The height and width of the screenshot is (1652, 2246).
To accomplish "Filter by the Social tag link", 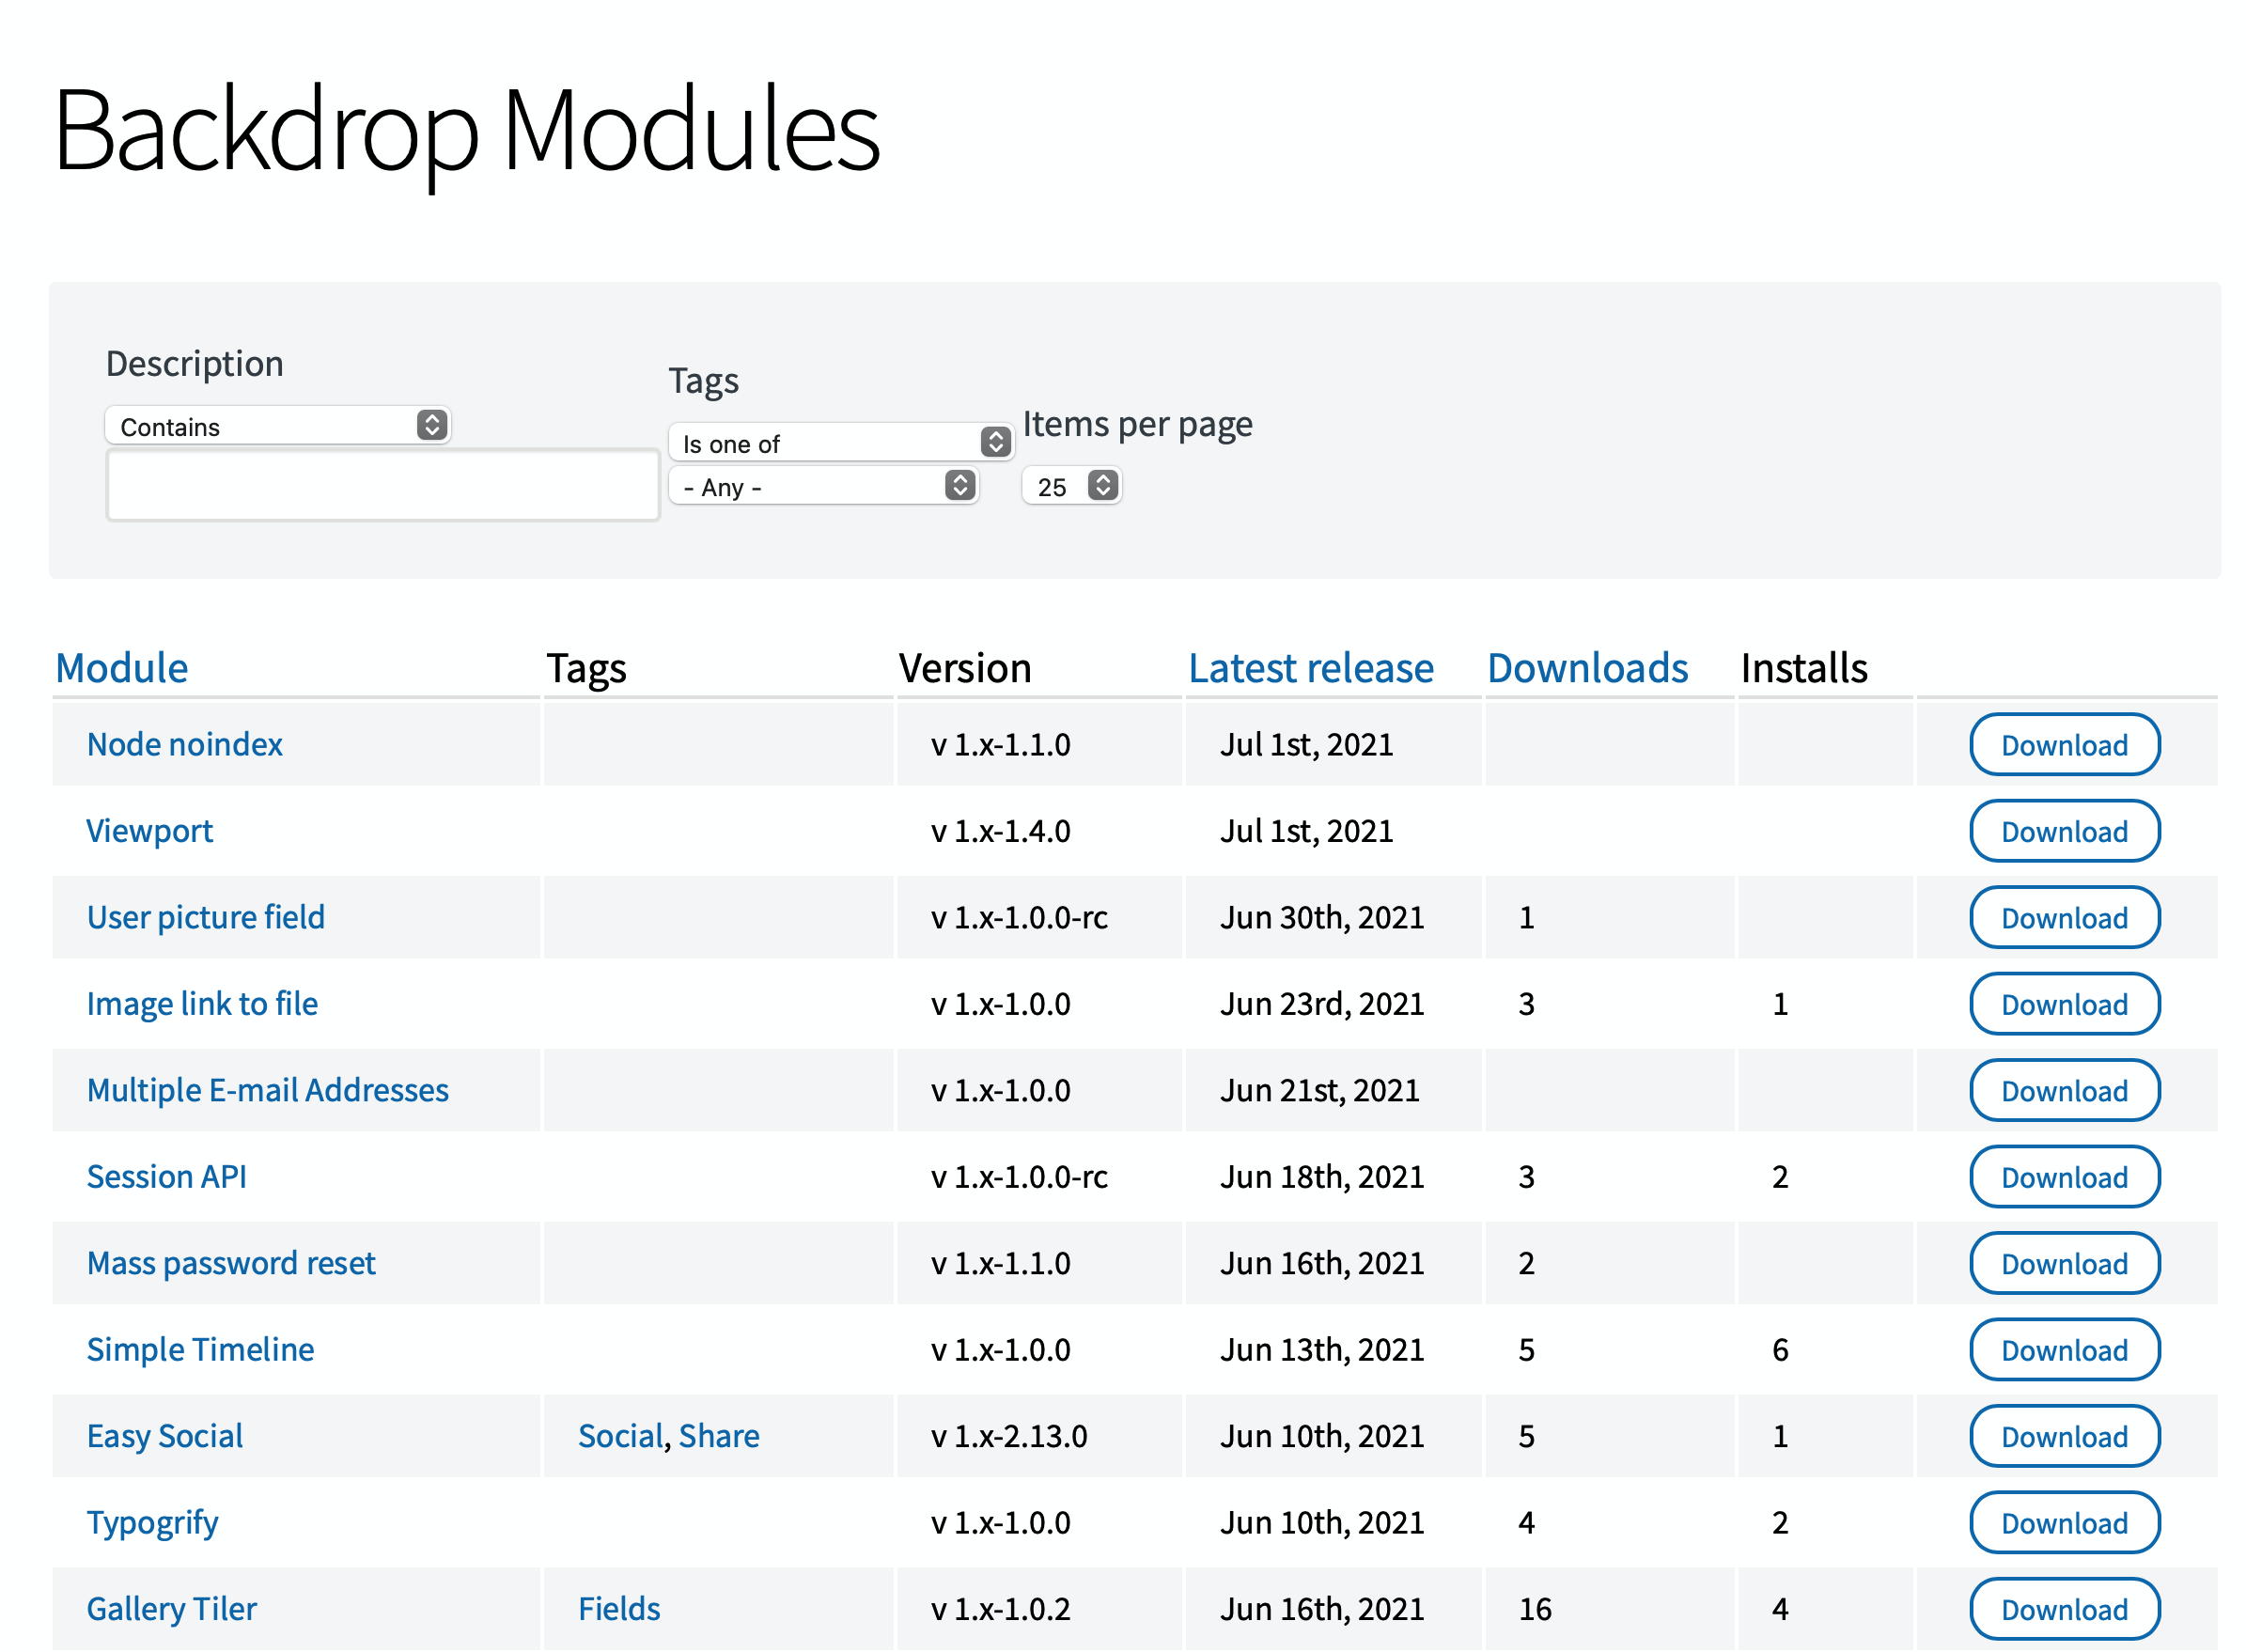I will click(x=620, y=1436).
